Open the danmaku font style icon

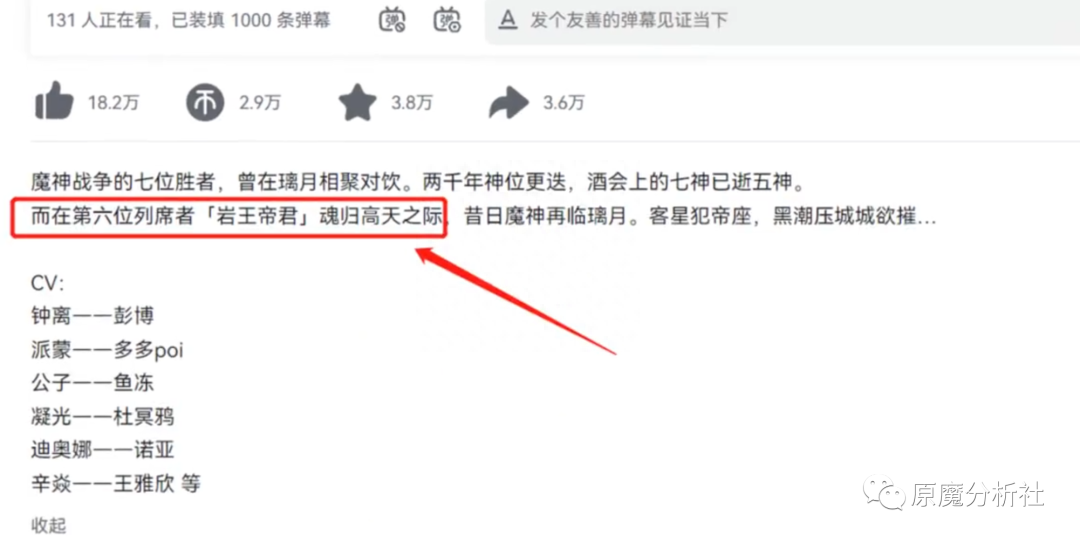click(x=508, y=19)
